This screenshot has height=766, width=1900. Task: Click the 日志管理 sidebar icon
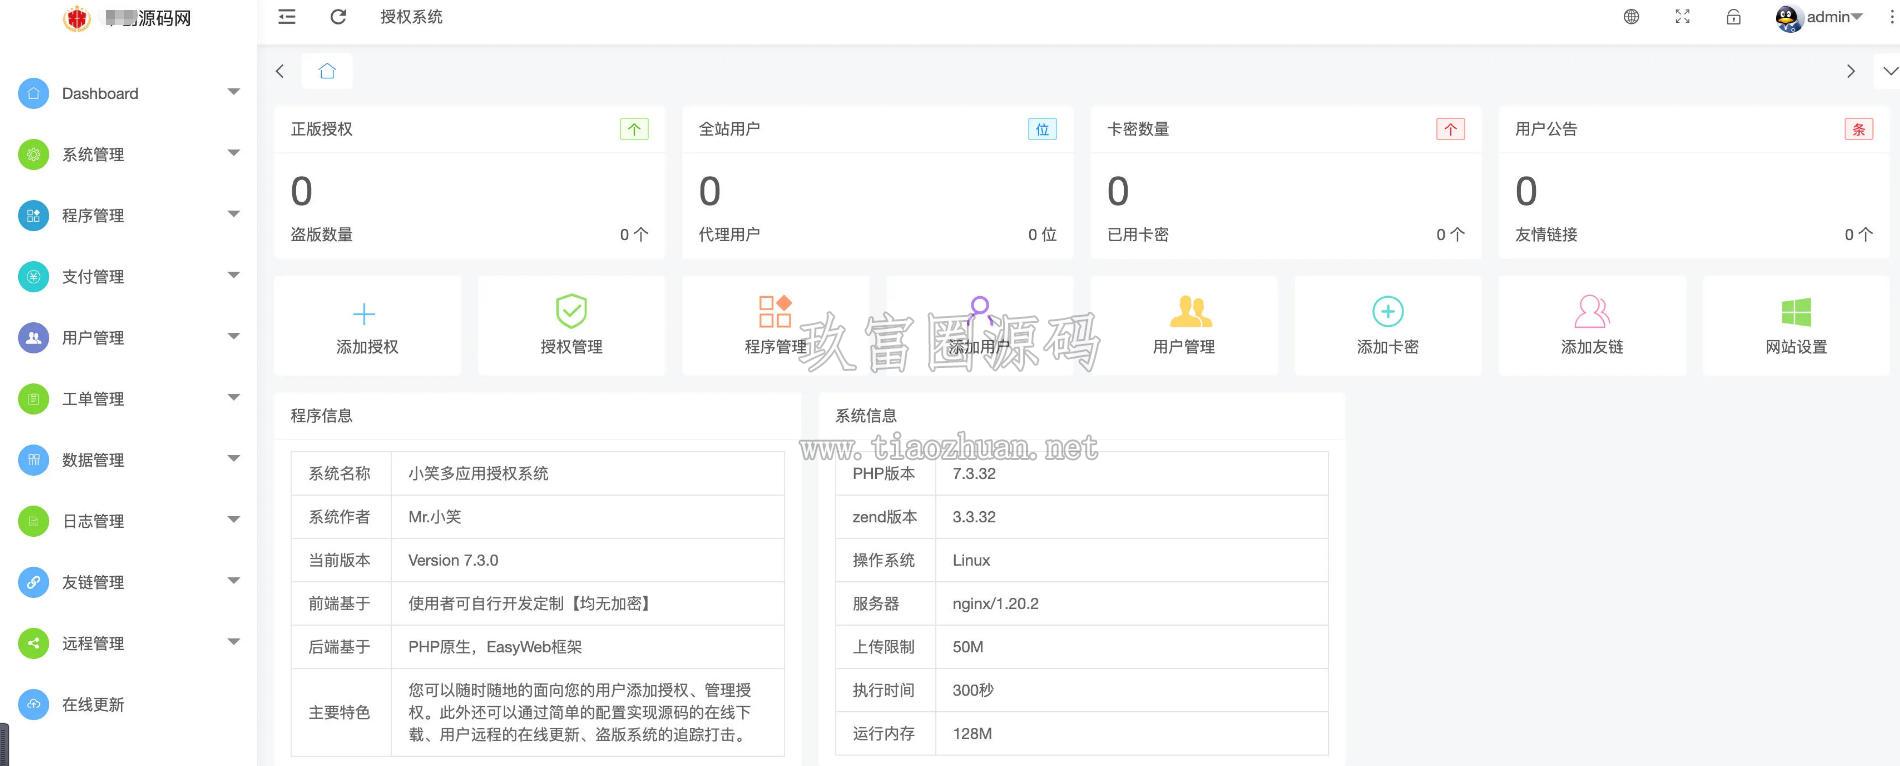click(33, 520)
